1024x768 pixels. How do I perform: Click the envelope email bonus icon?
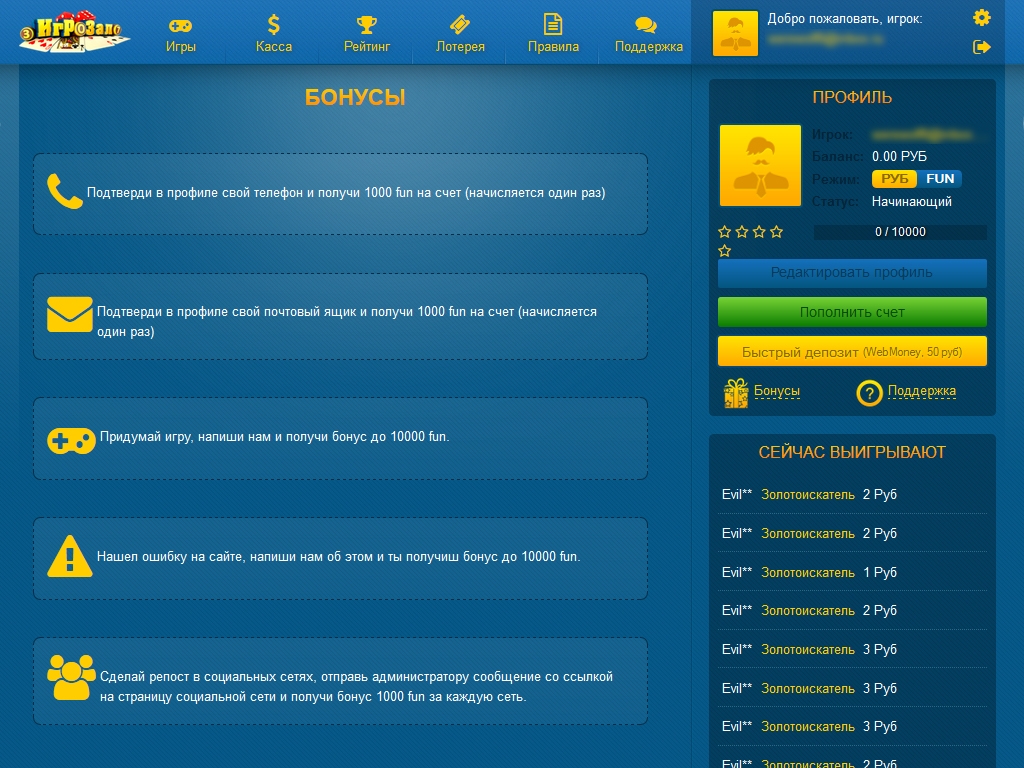69,315
